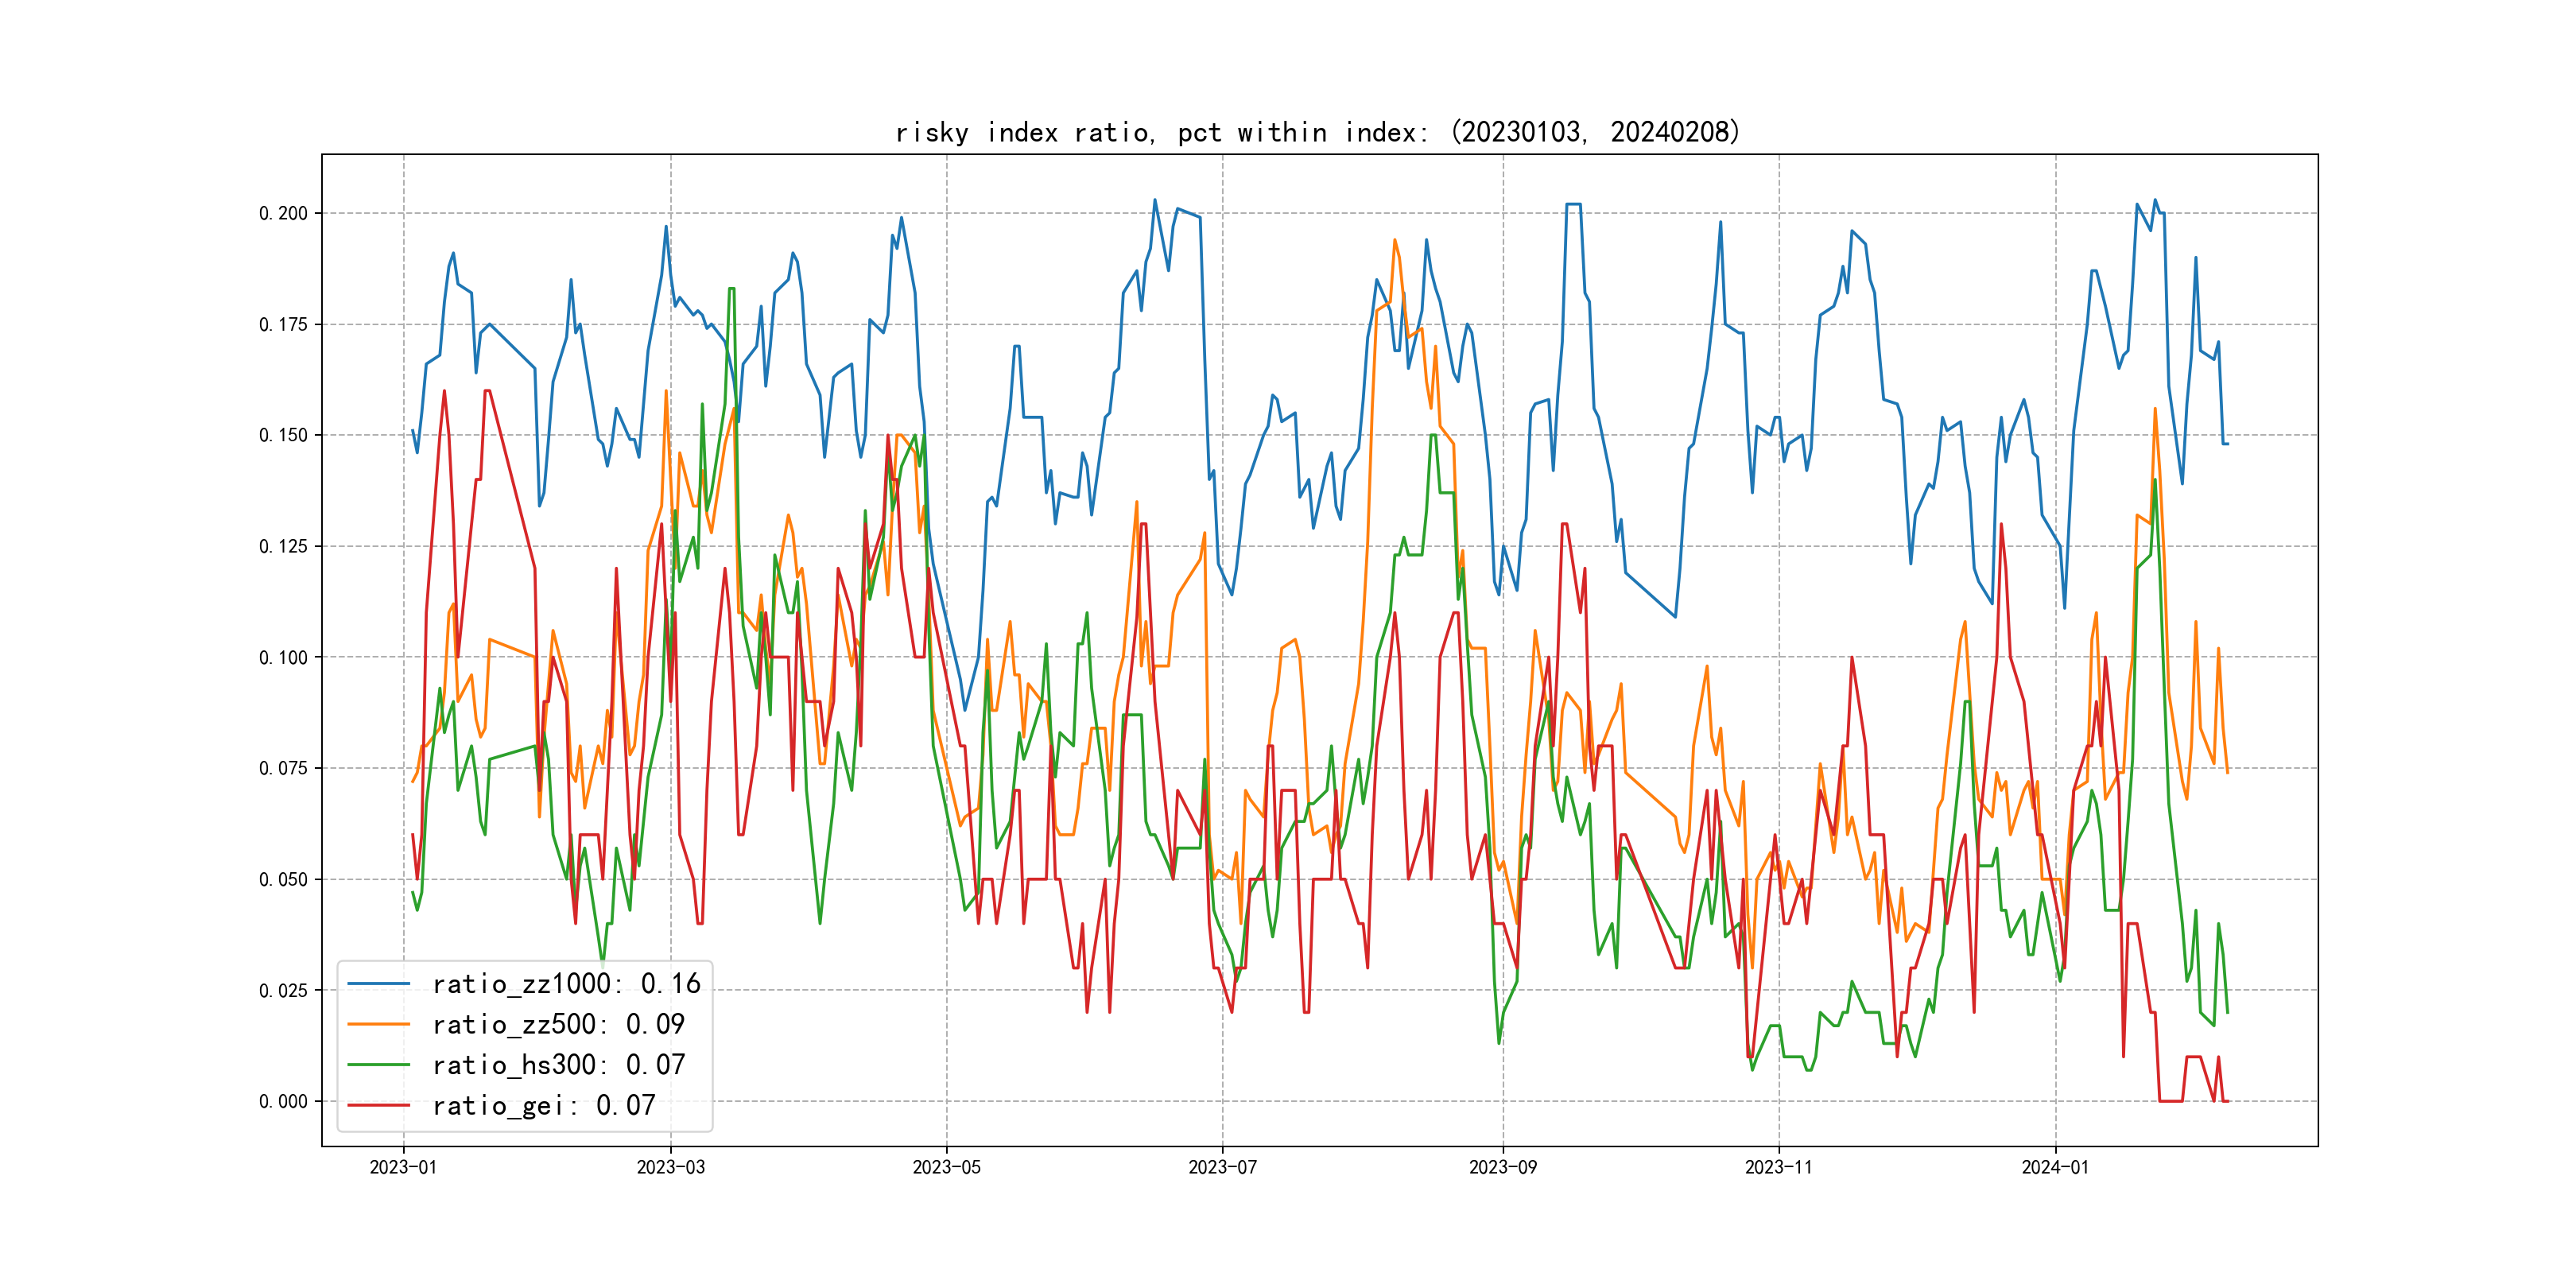Select the legend text ratio_hs300: 0.07
Screen dimensions: 2576x1288
[x=558, y=1065]
